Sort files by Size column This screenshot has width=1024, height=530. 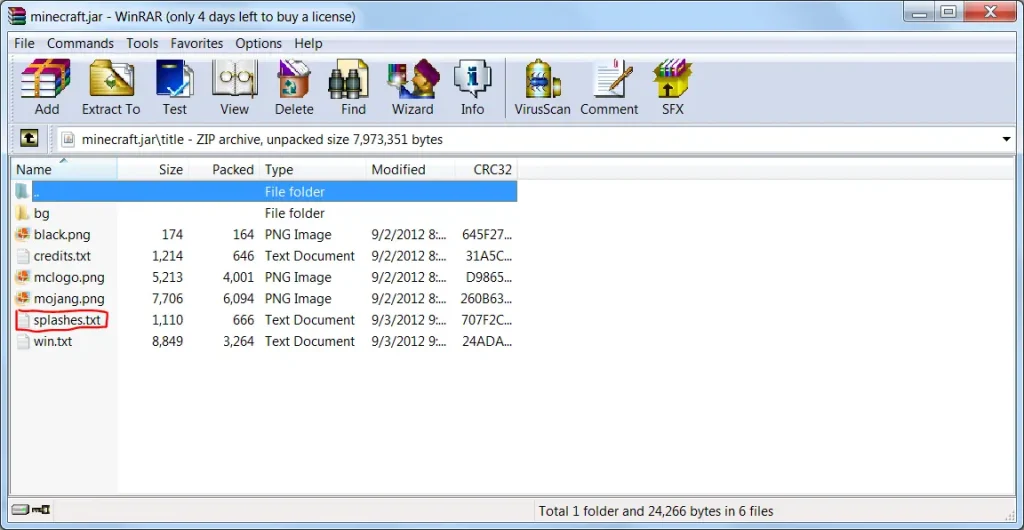153,170
